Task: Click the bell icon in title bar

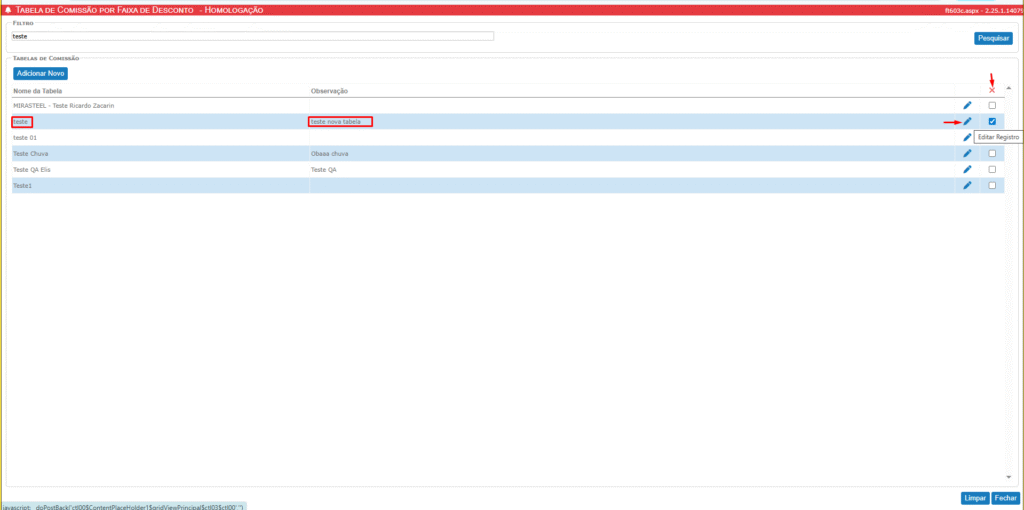Action: click(9, 9)
